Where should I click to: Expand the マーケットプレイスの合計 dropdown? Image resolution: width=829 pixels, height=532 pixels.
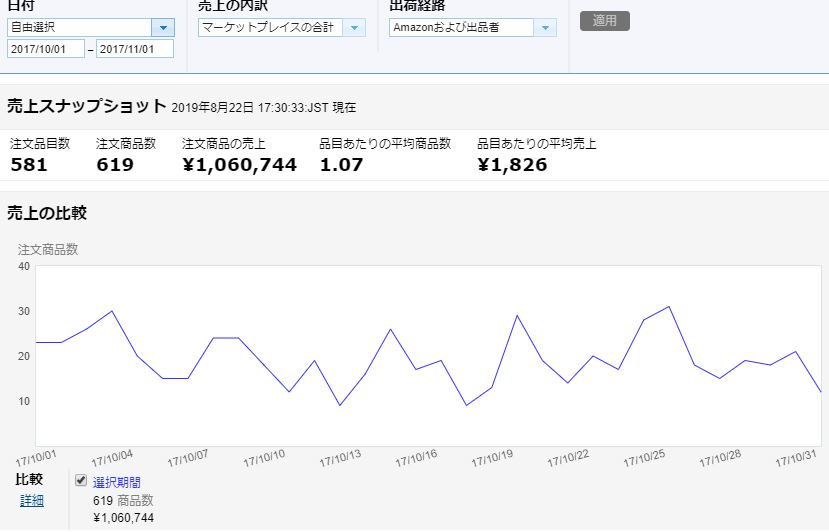pos(281,28)
